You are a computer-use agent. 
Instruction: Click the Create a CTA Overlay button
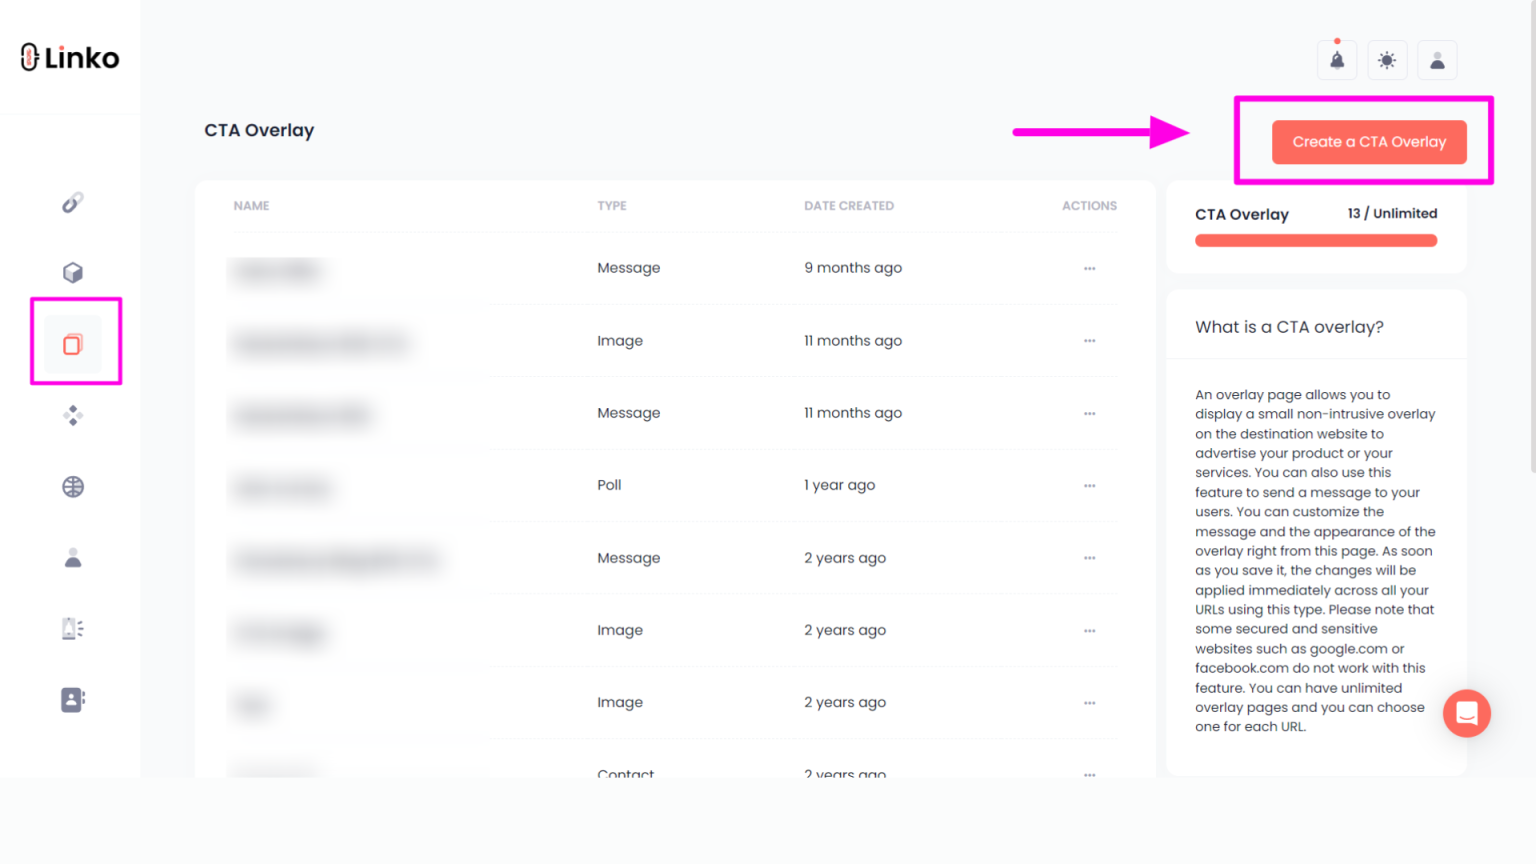pyautogui.click(x=1368, y=142)
